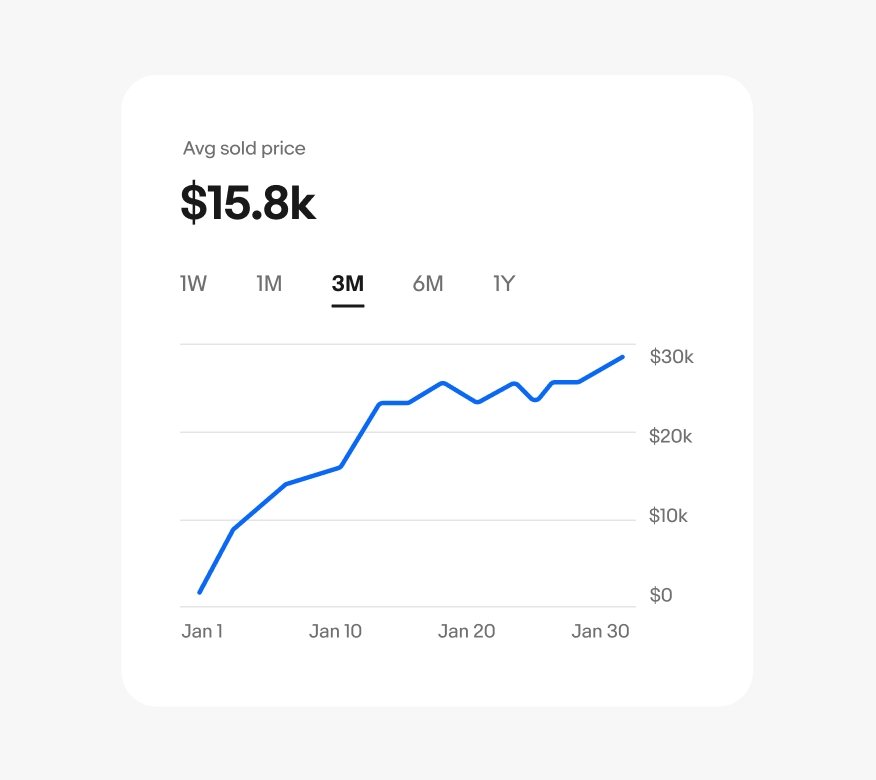Open the 6M time range tab
Image resolution: width=876 pixels, height=780 pixels.
click(427, 284)
